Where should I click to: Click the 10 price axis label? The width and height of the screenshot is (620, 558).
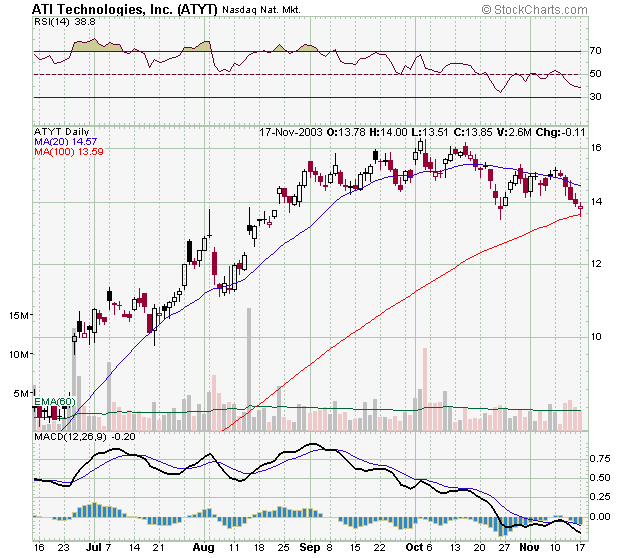pos(596,337)
